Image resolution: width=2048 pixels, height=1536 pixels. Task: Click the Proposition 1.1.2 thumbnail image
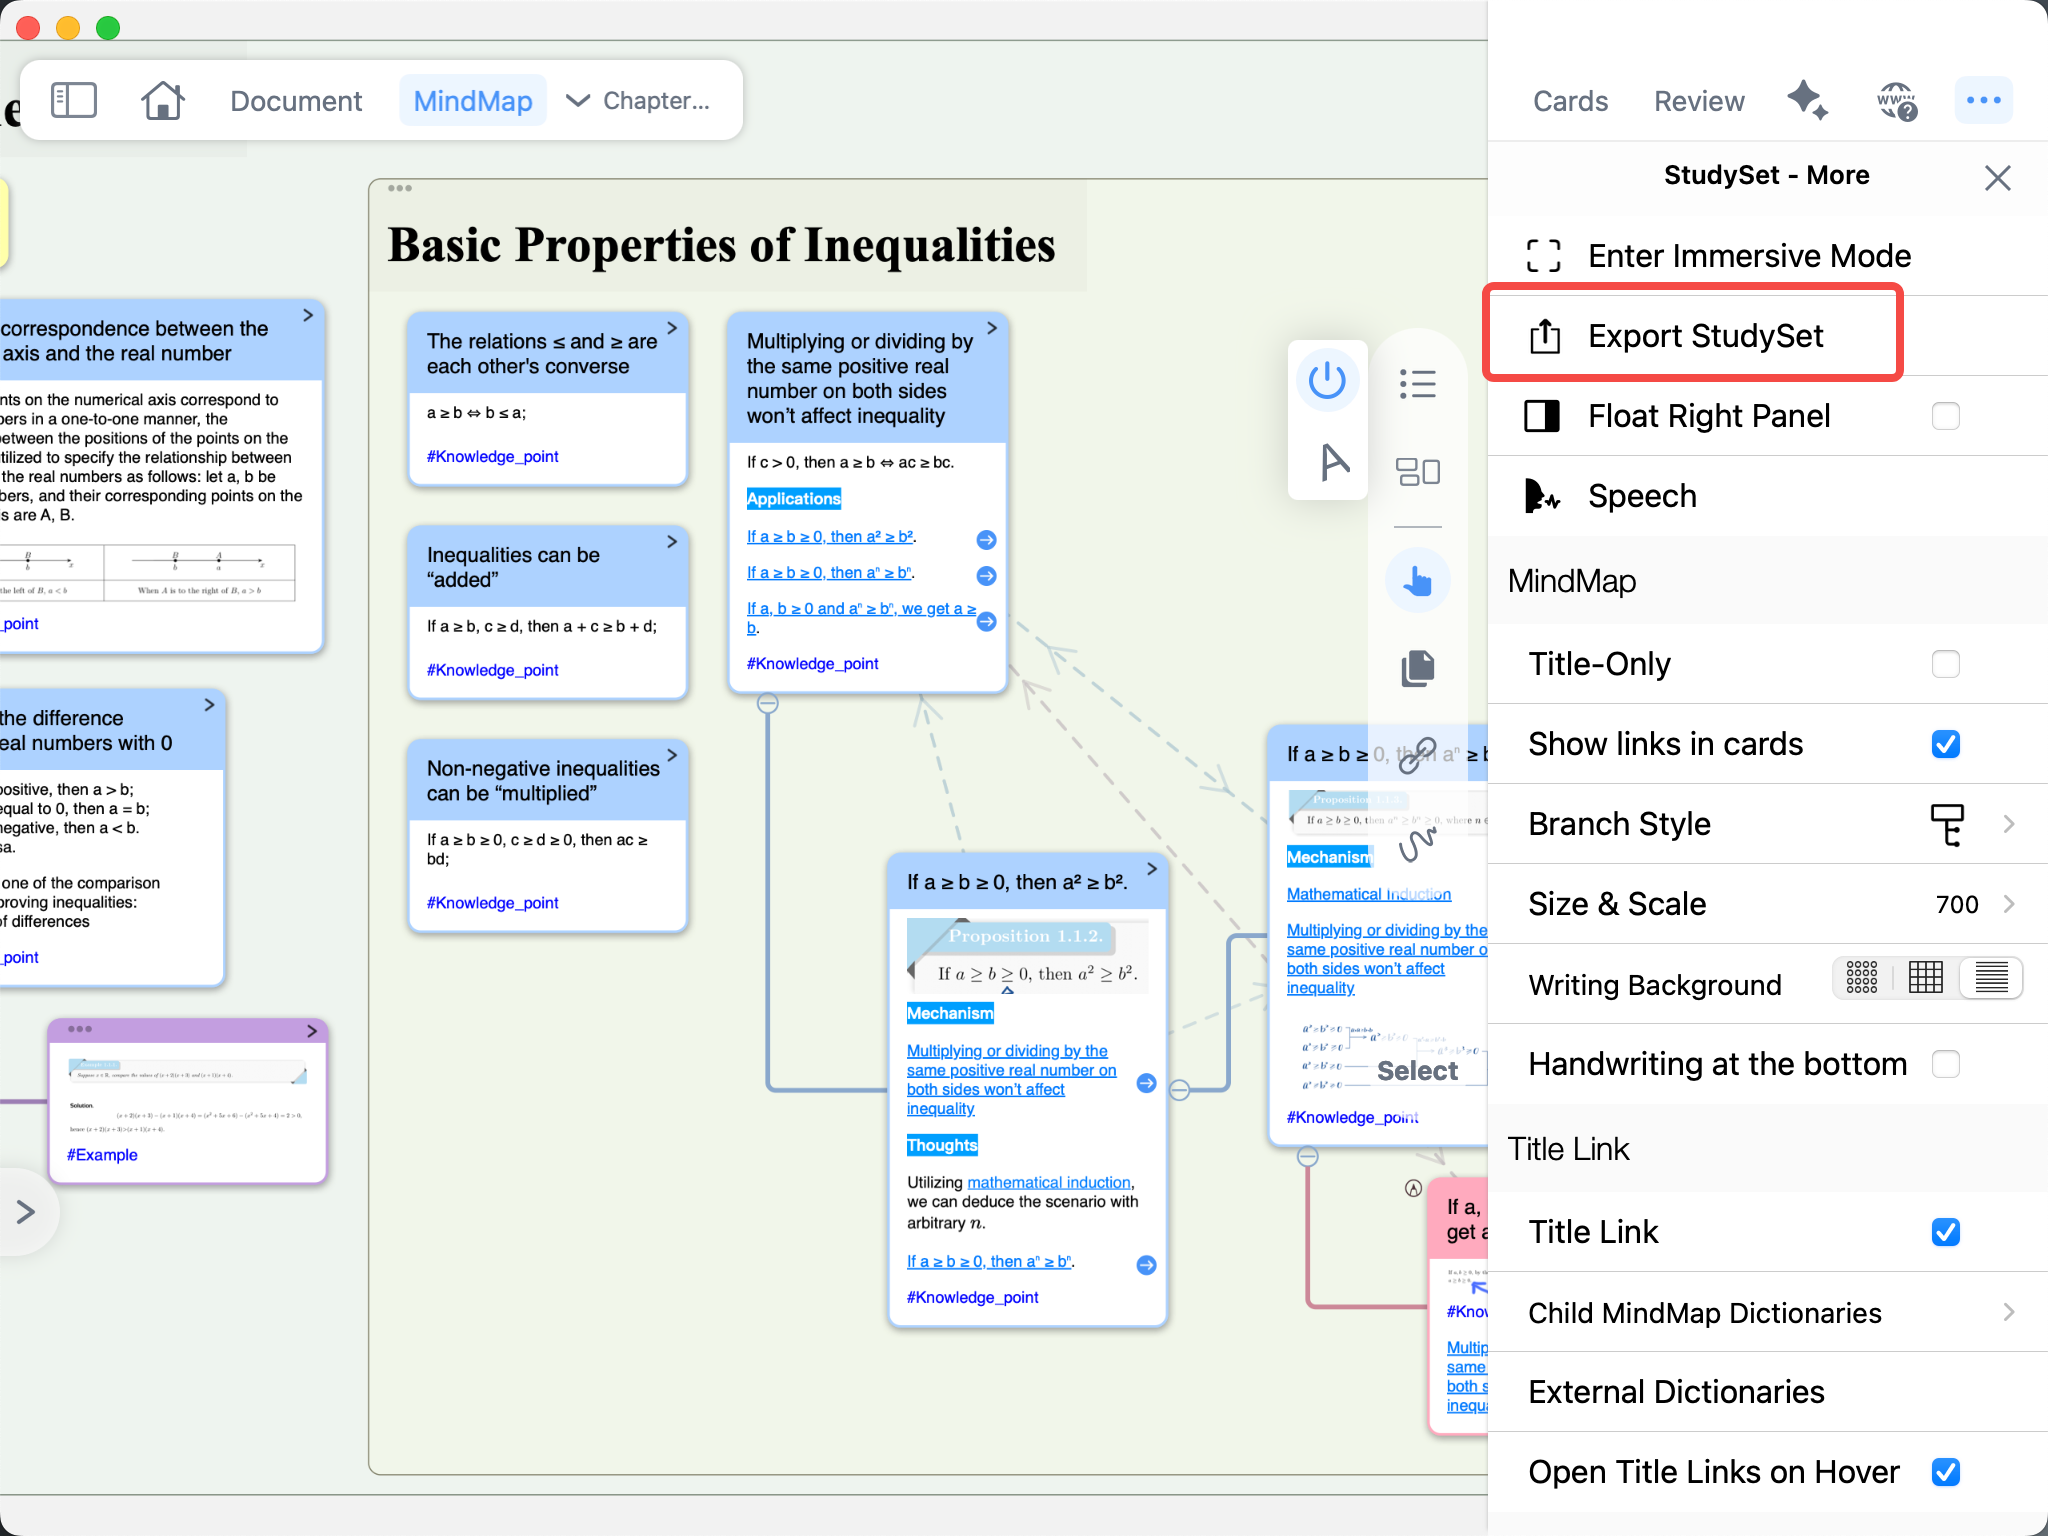pos(1027,955)
